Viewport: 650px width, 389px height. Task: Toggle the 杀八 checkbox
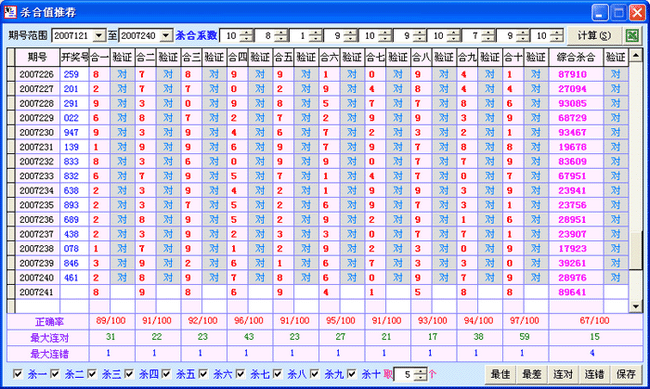tap(277, 374)
